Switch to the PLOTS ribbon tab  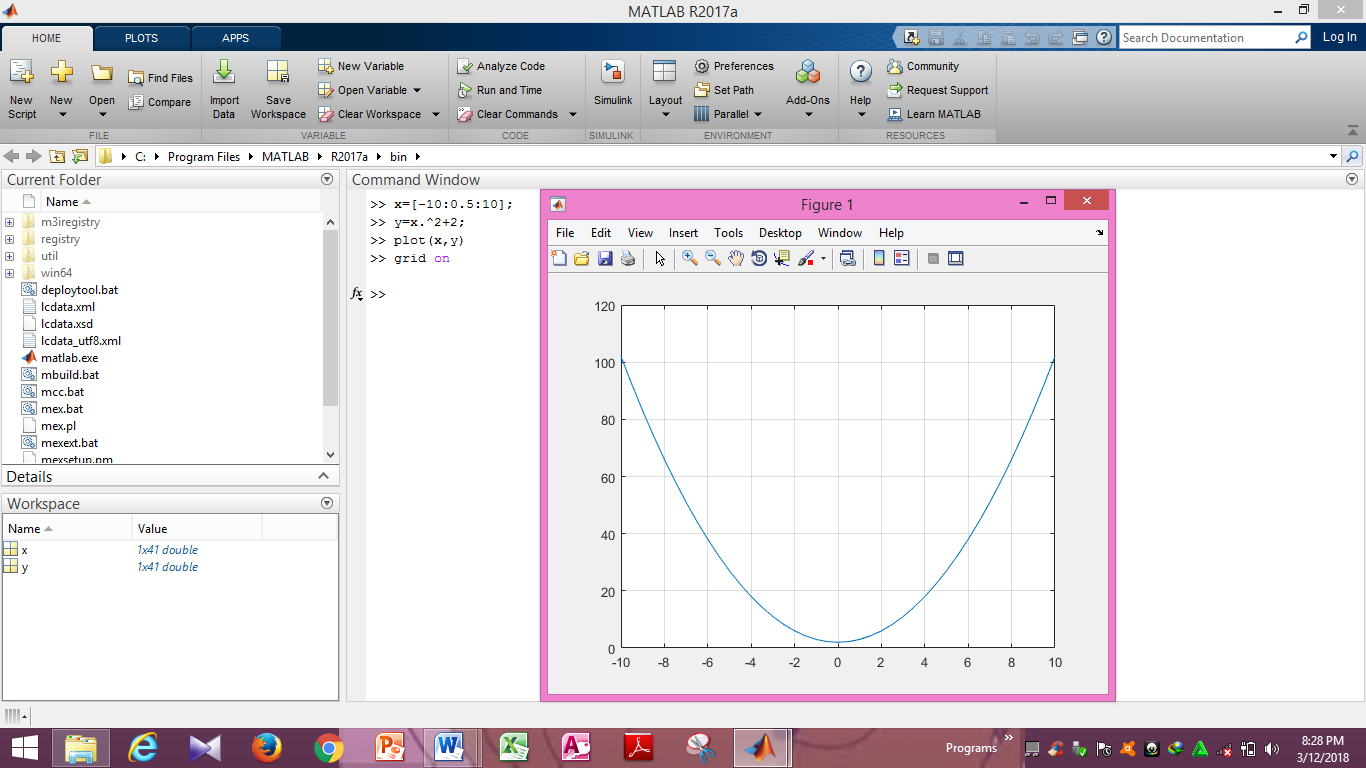point(141,37)
